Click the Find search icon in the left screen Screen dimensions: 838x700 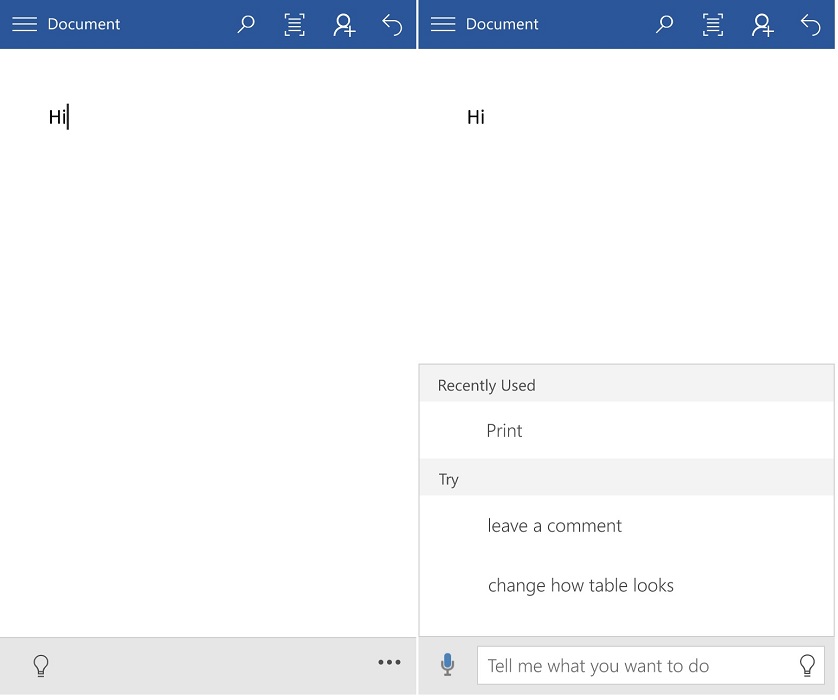tap(246, 25)
